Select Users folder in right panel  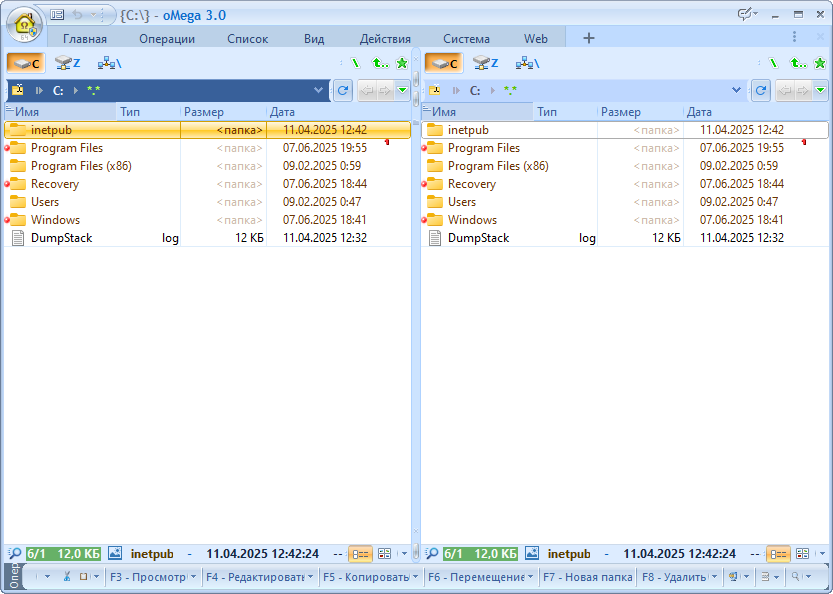click(x=625, y=202)
